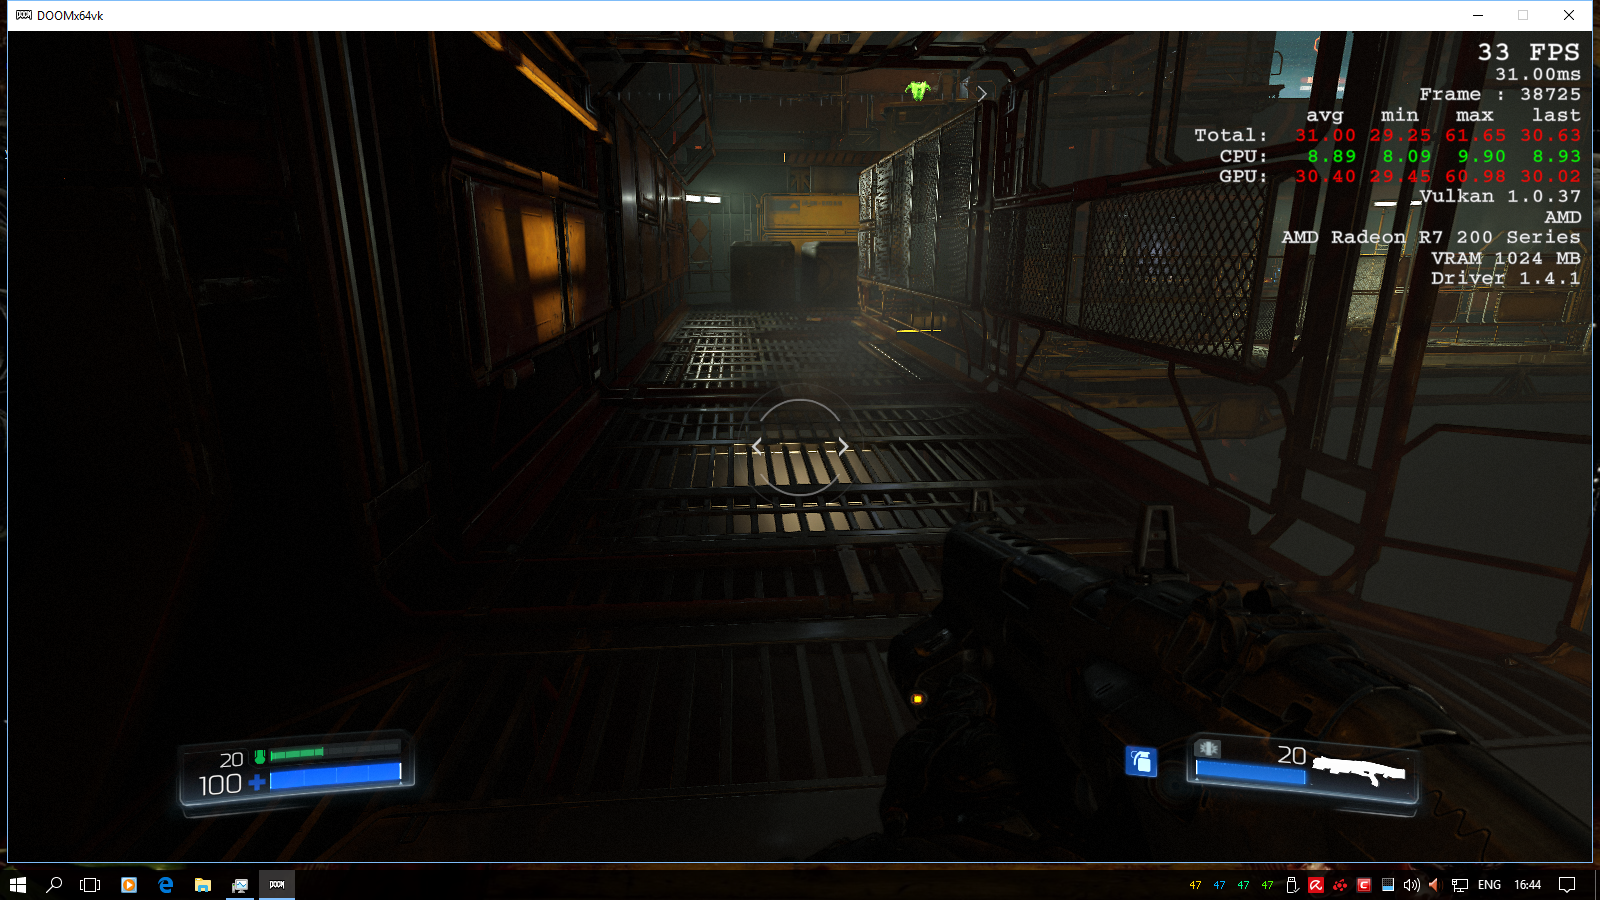Click the white shotgun weapon icon

1360,770
